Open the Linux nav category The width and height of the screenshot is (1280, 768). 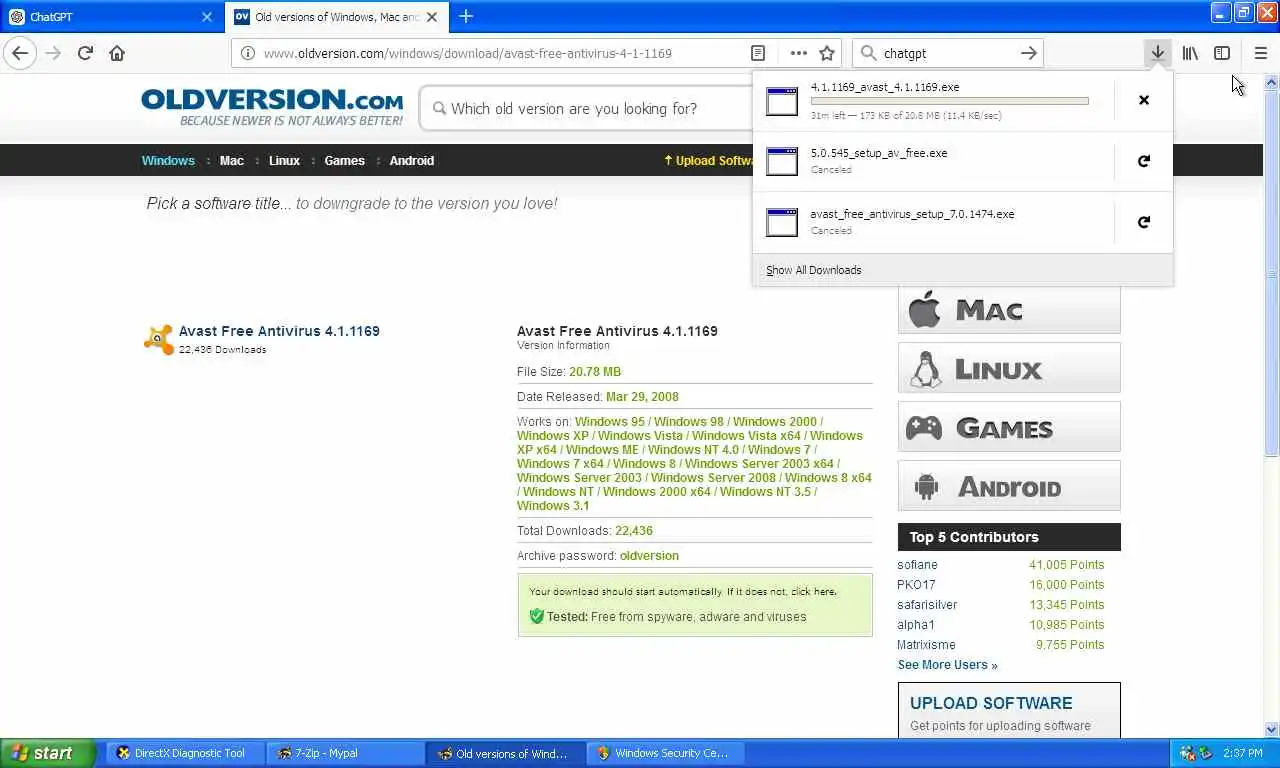click(x=284, y=160)
